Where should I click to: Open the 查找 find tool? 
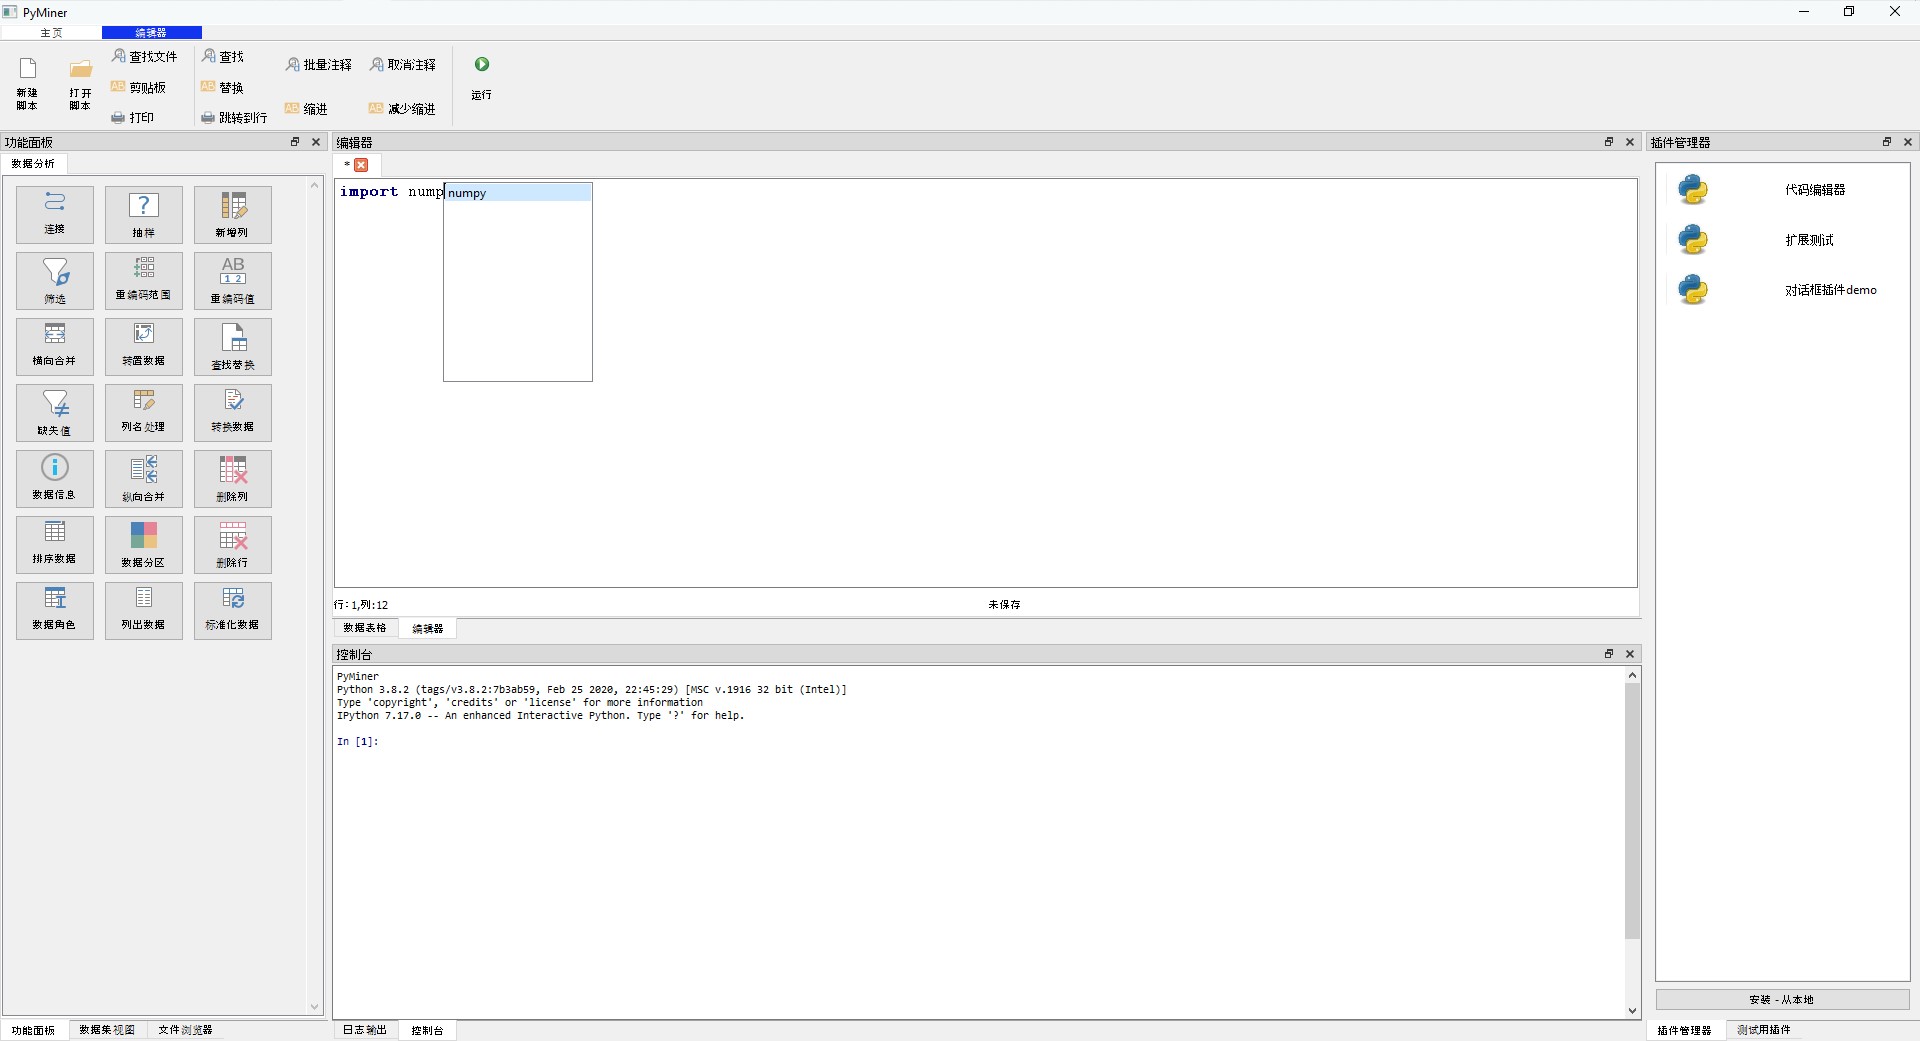(x=223, y=57)
